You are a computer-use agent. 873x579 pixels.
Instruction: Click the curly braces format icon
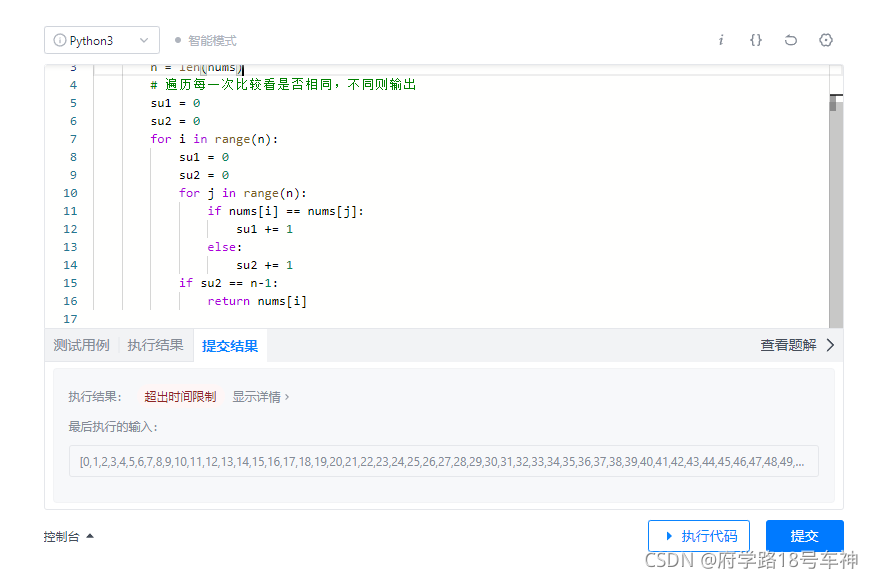click(756, 40)
